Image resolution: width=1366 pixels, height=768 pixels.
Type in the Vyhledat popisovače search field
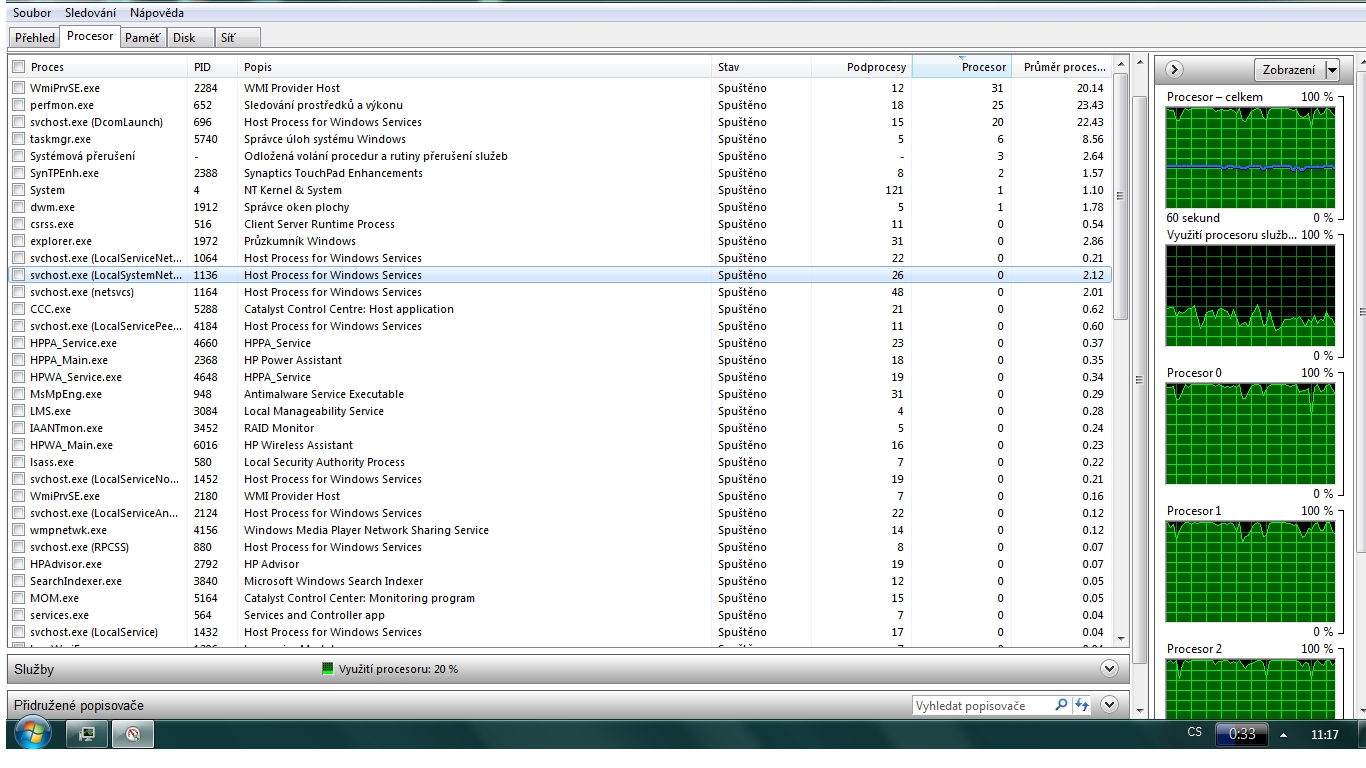tap(980, 706)
